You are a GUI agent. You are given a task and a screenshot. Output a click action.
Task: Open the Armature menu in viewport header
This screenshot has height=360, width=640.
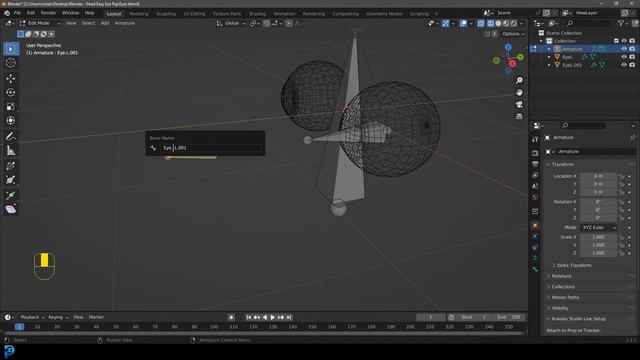[125, 23]
